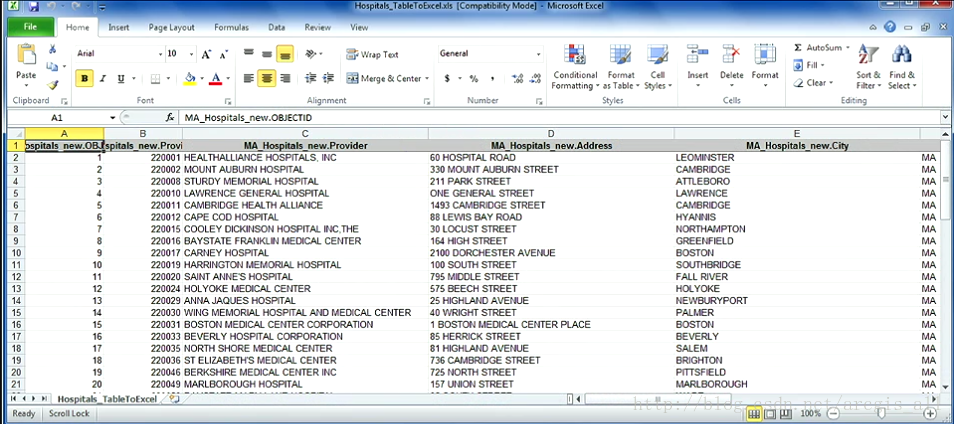
Task: Click the yellow fill color button
Action: [x=190, y=79]
